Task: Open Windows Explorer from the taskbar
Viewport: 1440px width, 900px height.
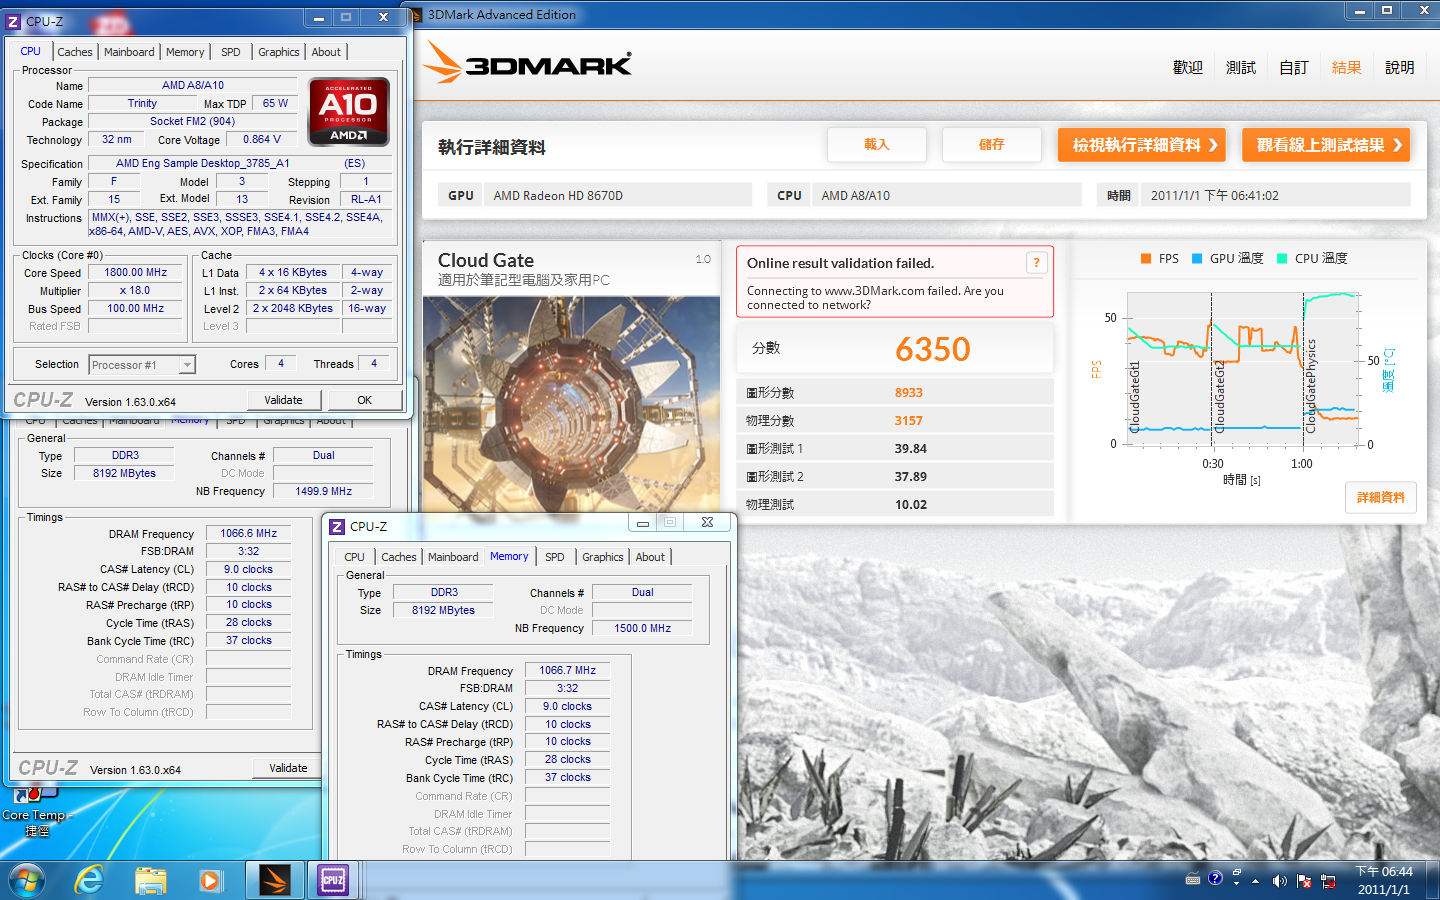Action: tap(150, 880)
